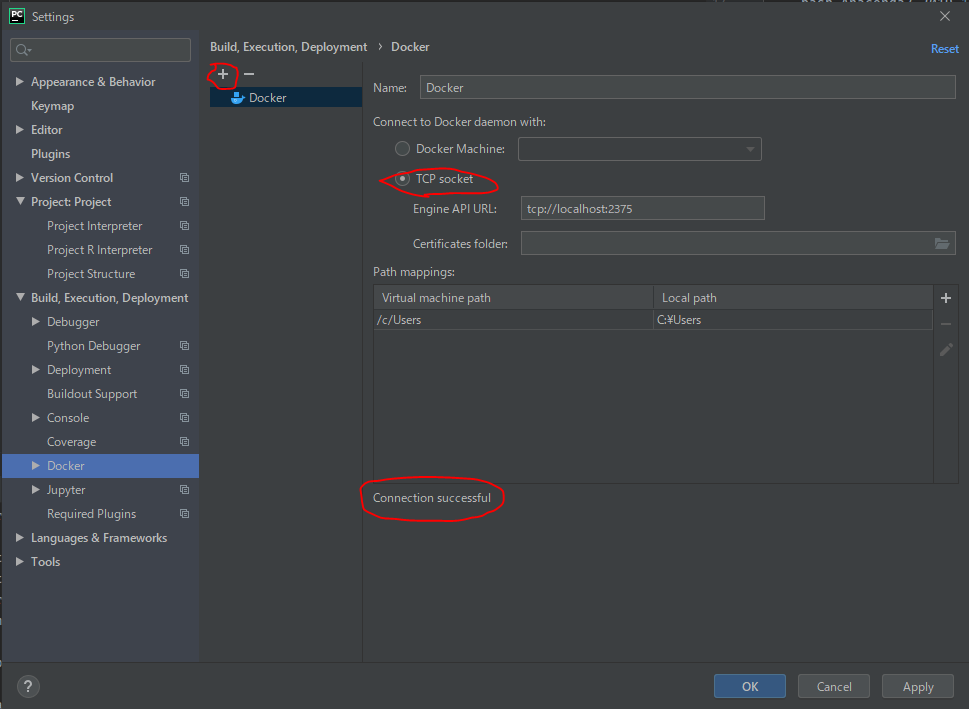Viewport: 969px width, 709px height.
Task: Click the Engine API URL field
Action: pyautogui.click(x=642, y=208)
